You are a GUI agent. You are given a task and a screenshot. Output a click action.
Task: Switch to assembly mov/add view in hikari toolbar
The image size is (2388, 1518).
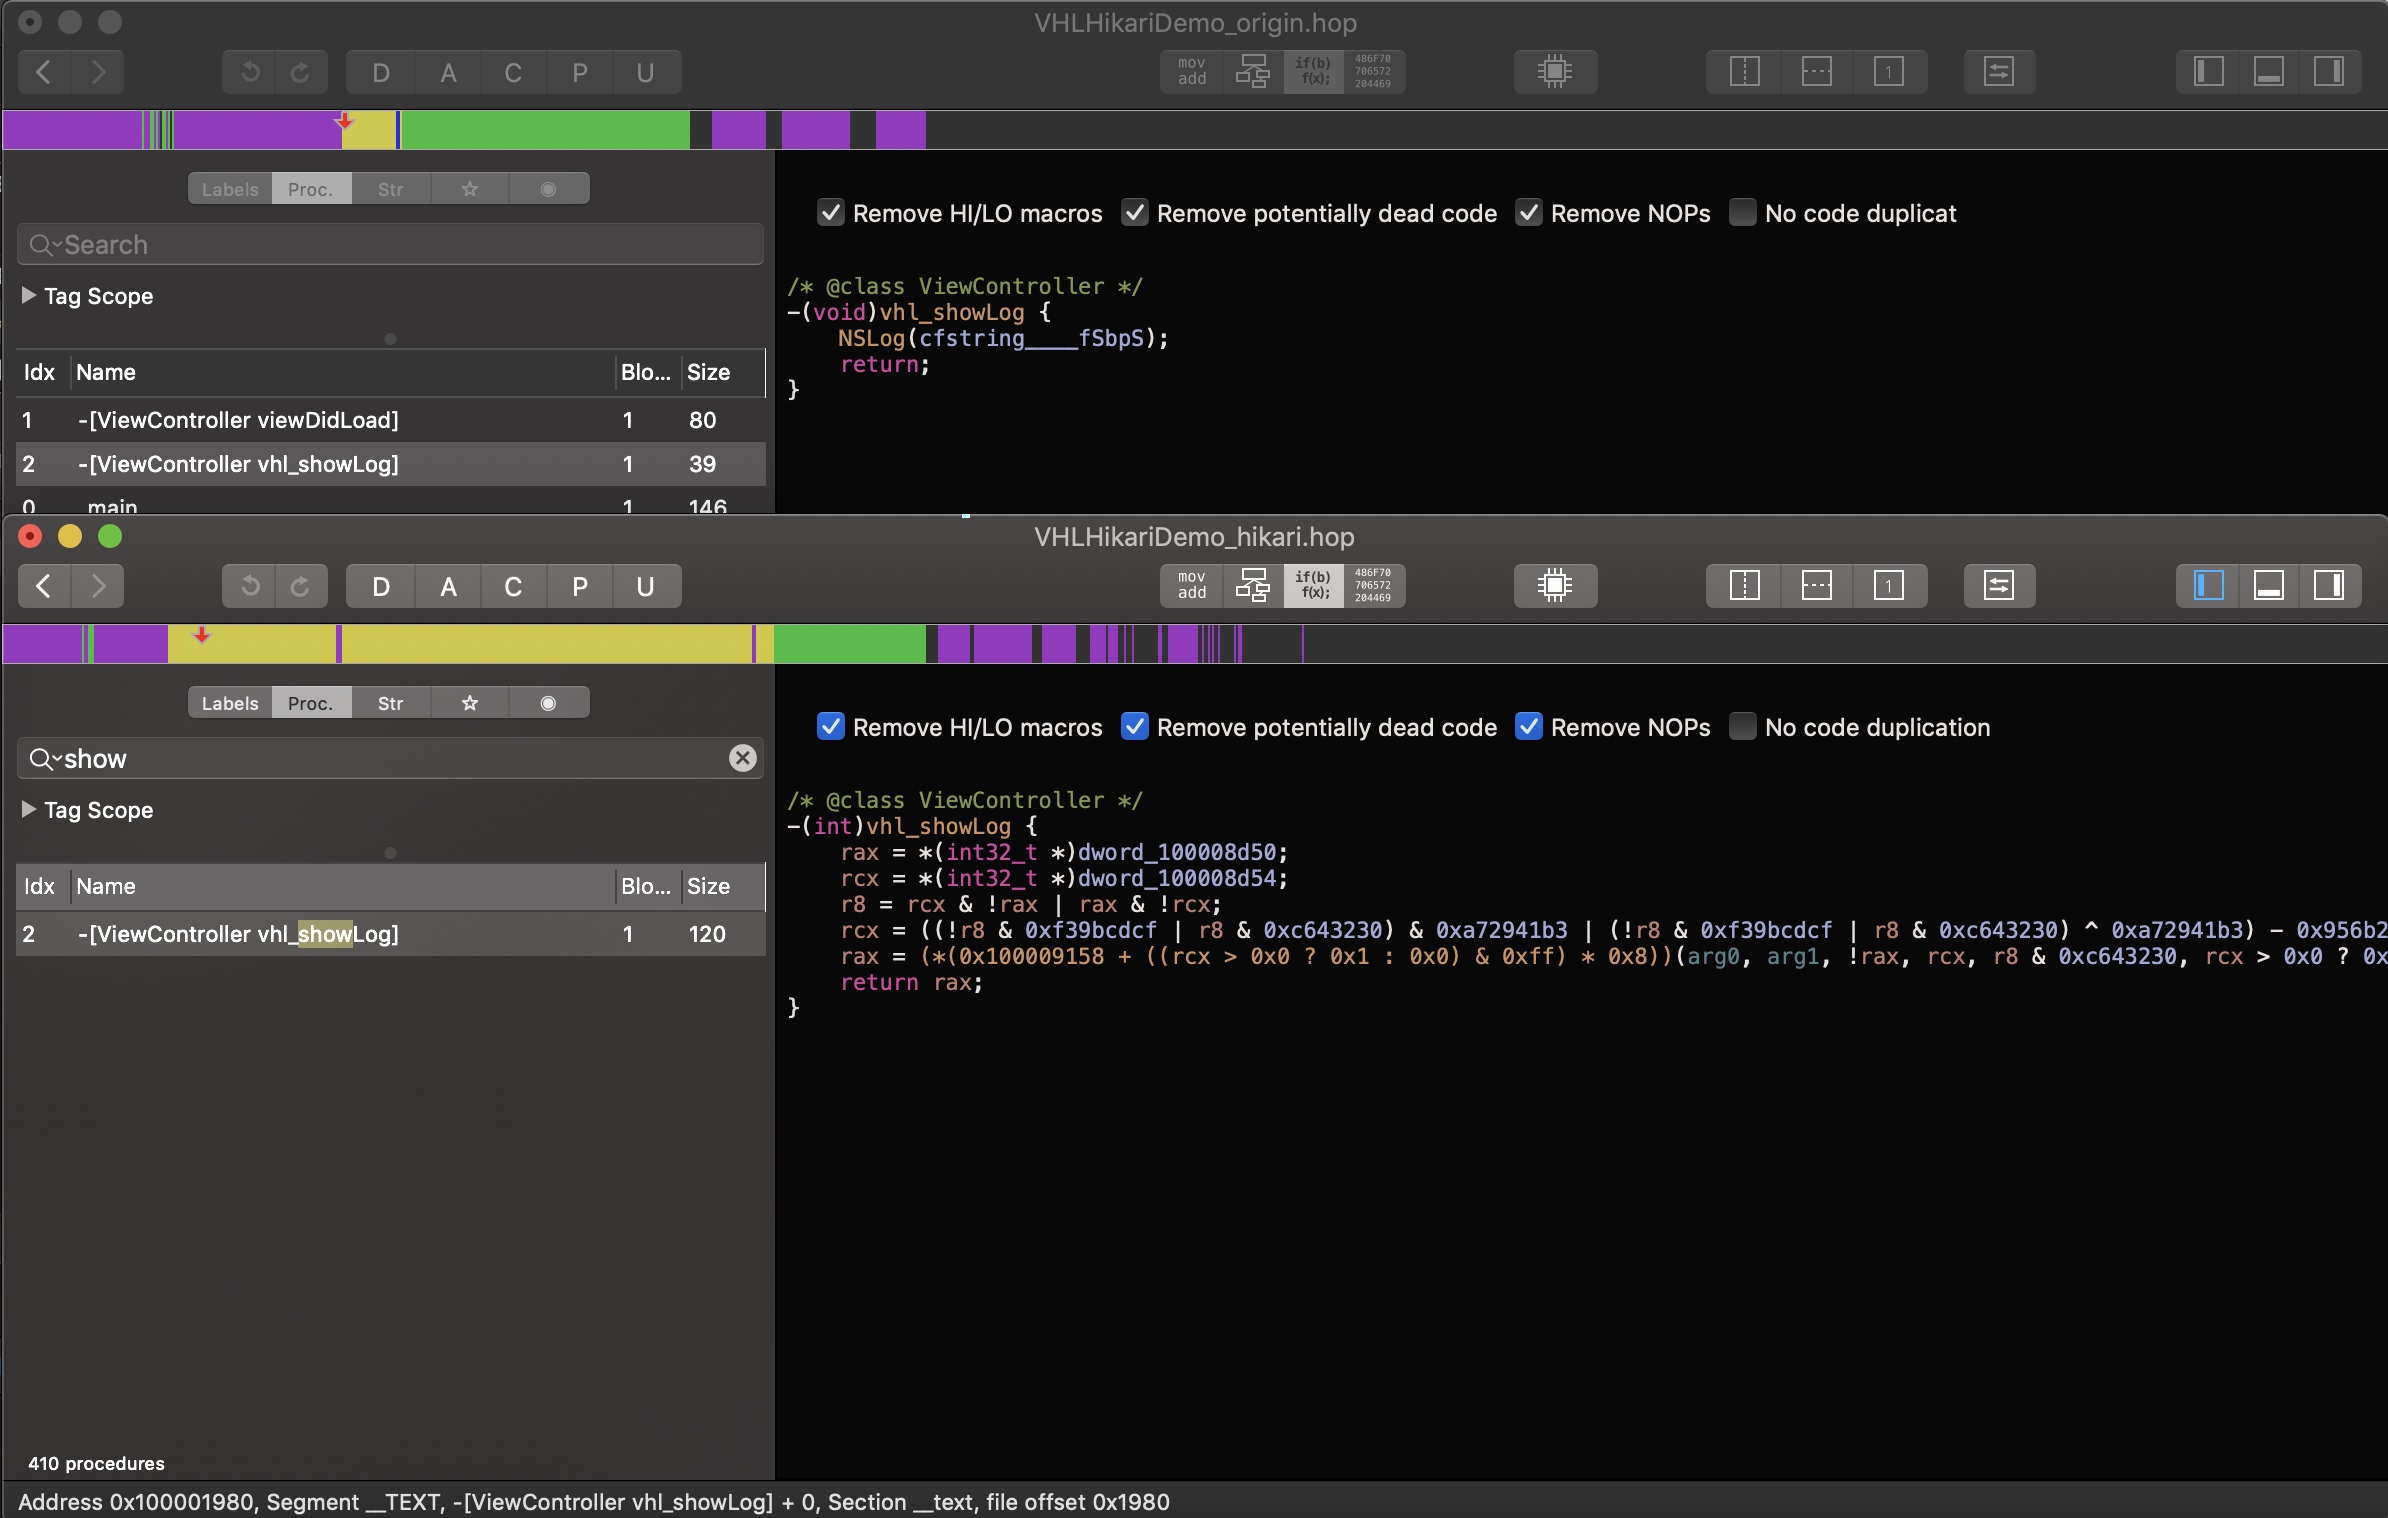(x=1191, y=586)
